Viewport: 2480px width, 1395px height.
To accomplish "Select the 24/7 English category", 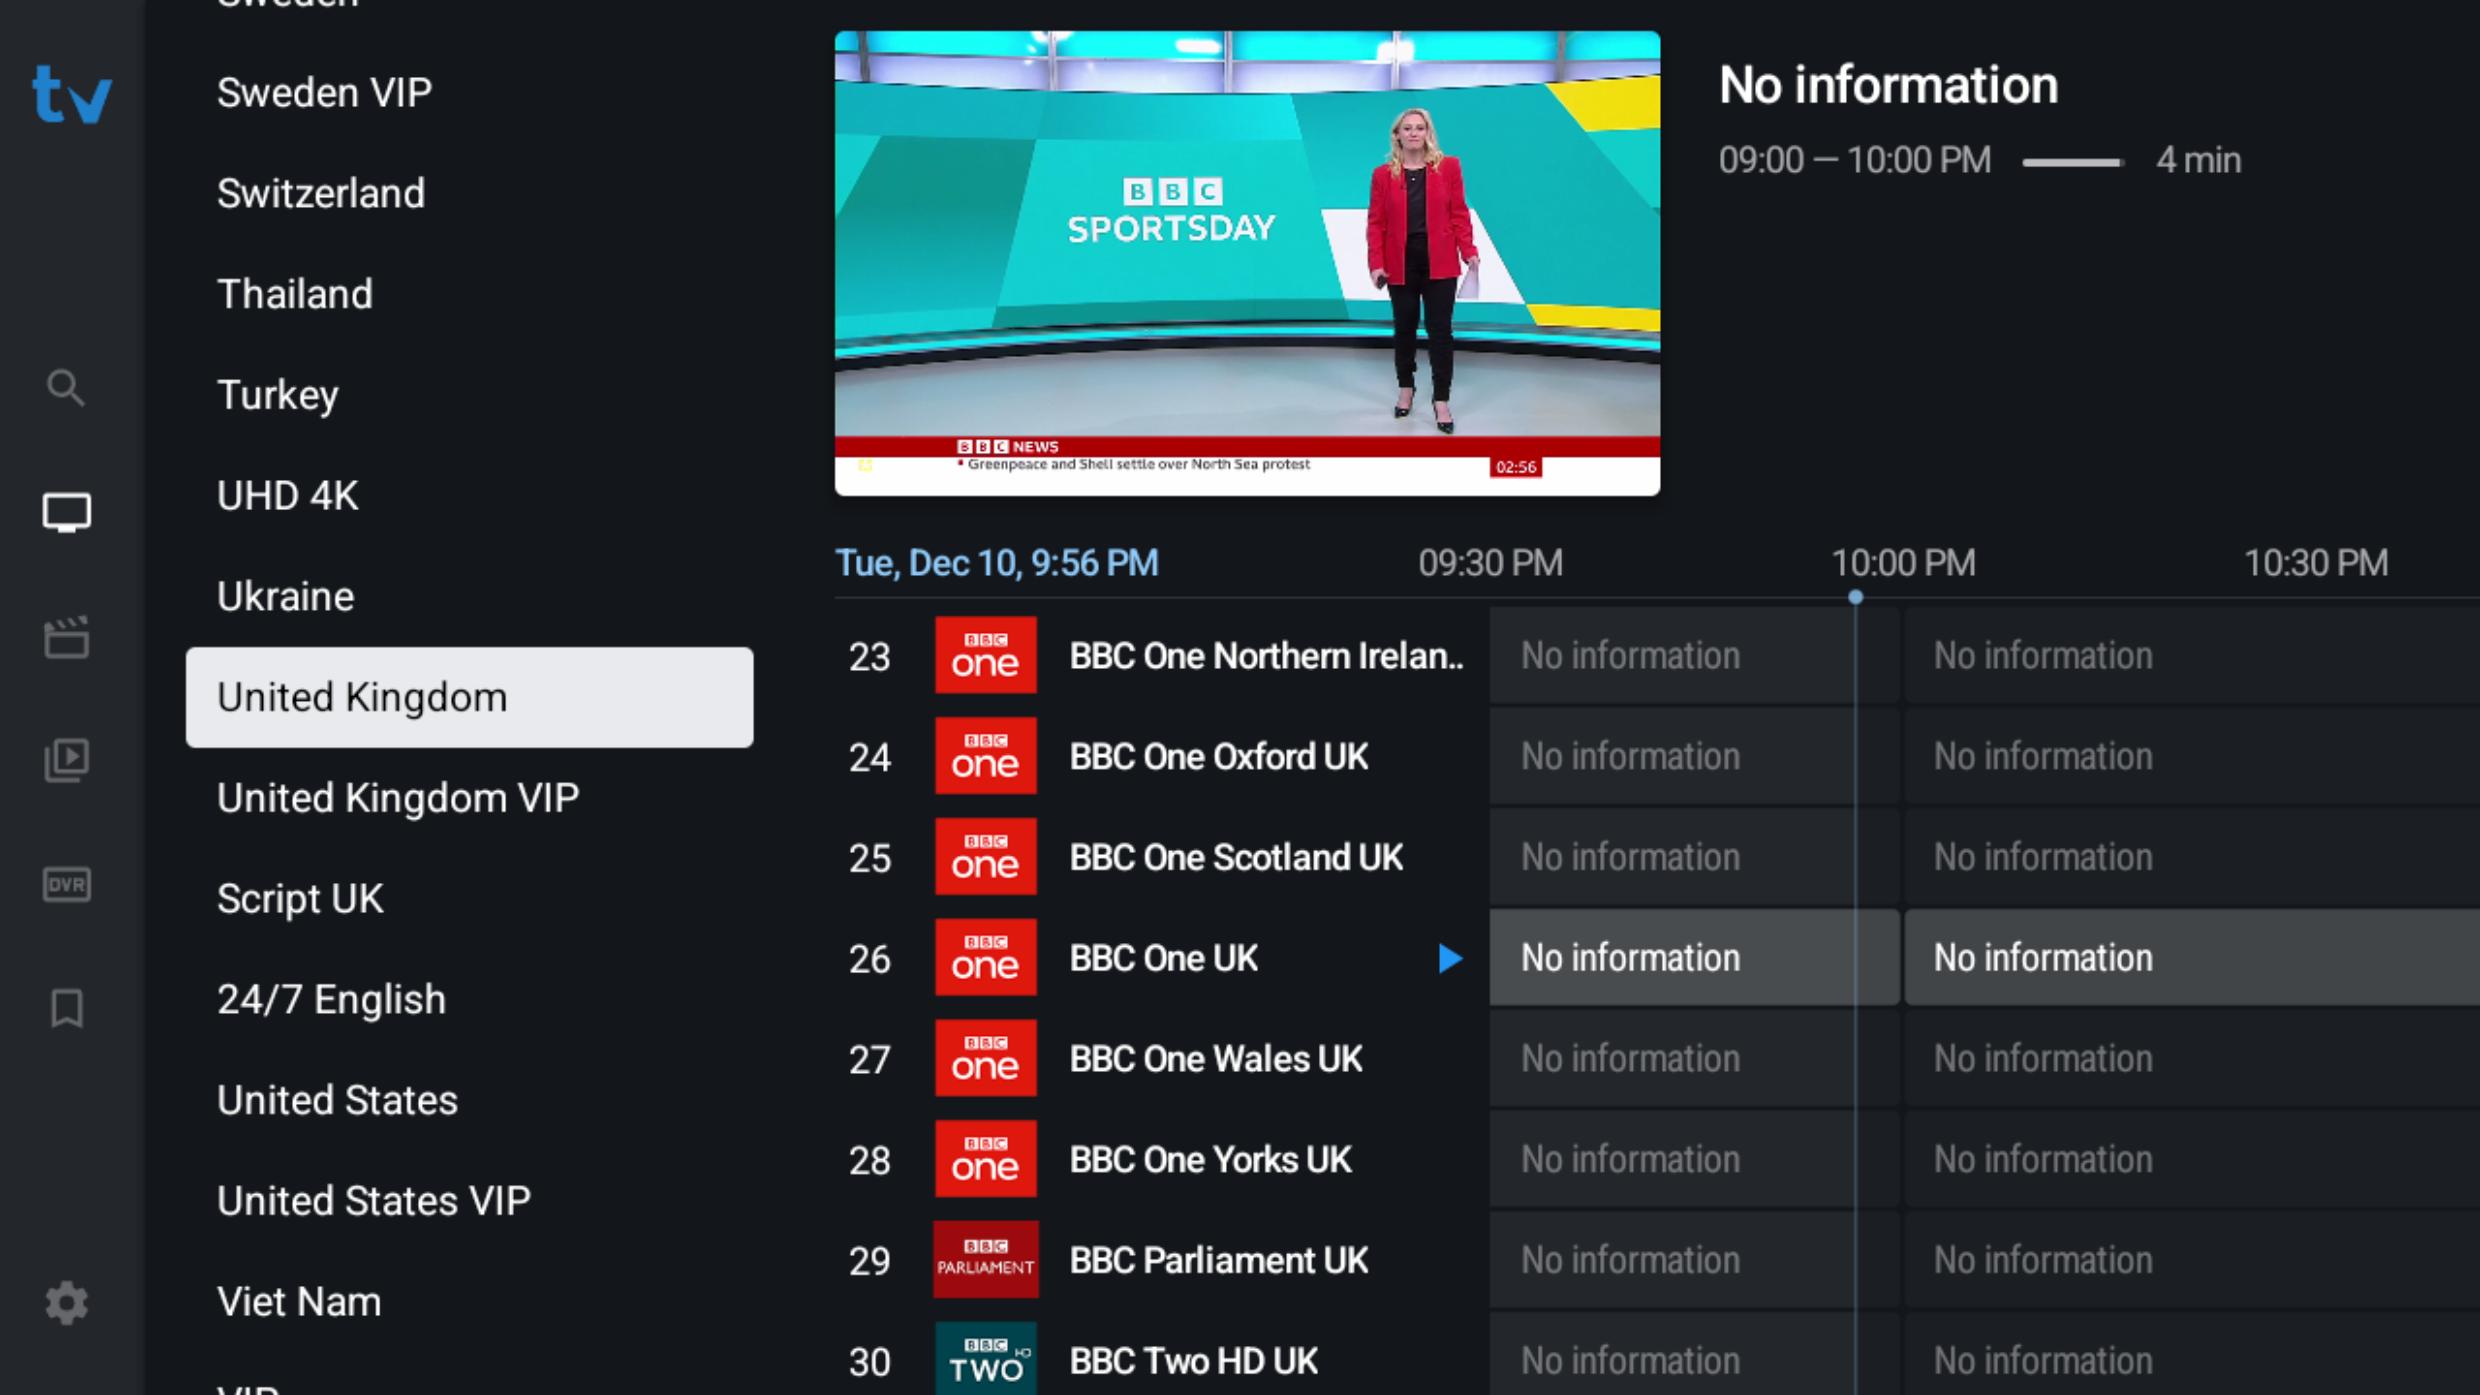I will point(469,1000).
